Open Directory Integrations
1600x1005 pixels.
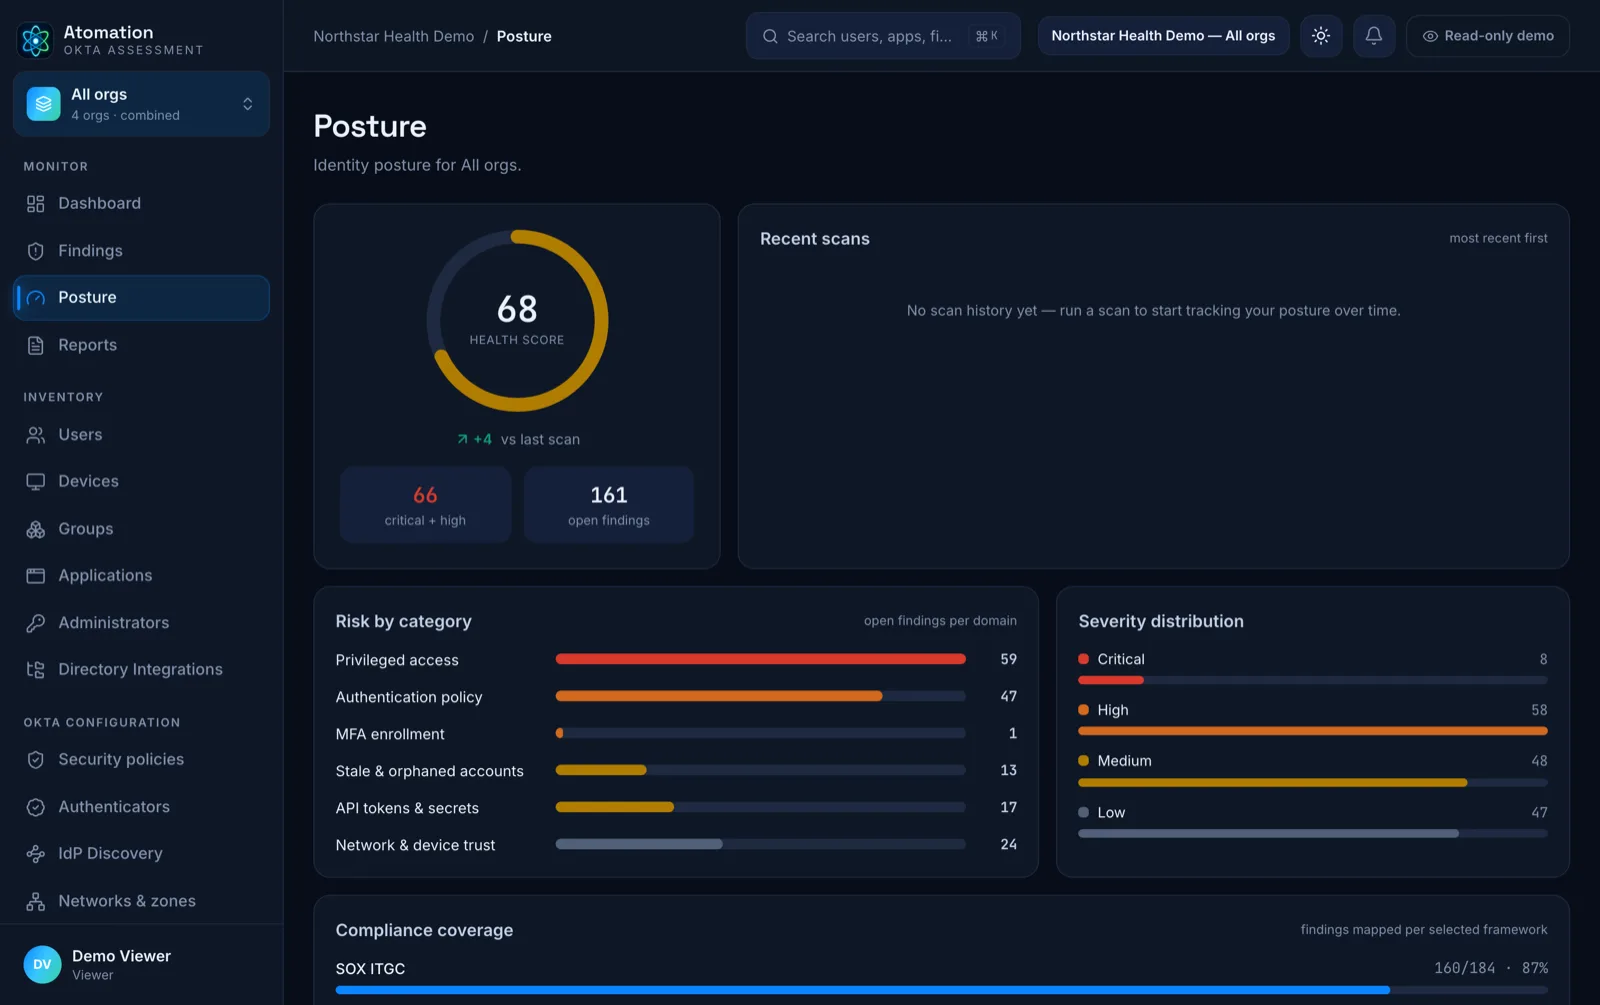point(141,670)
